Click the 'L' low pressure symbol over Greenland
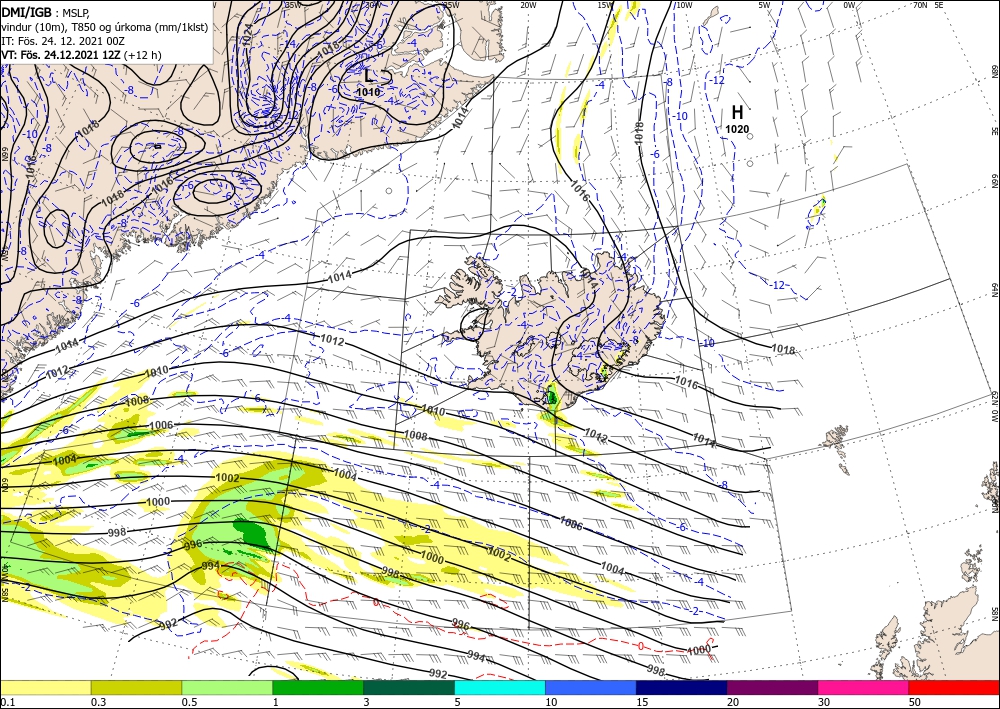This screenshot has height=709, width=1000. (369, 75)
